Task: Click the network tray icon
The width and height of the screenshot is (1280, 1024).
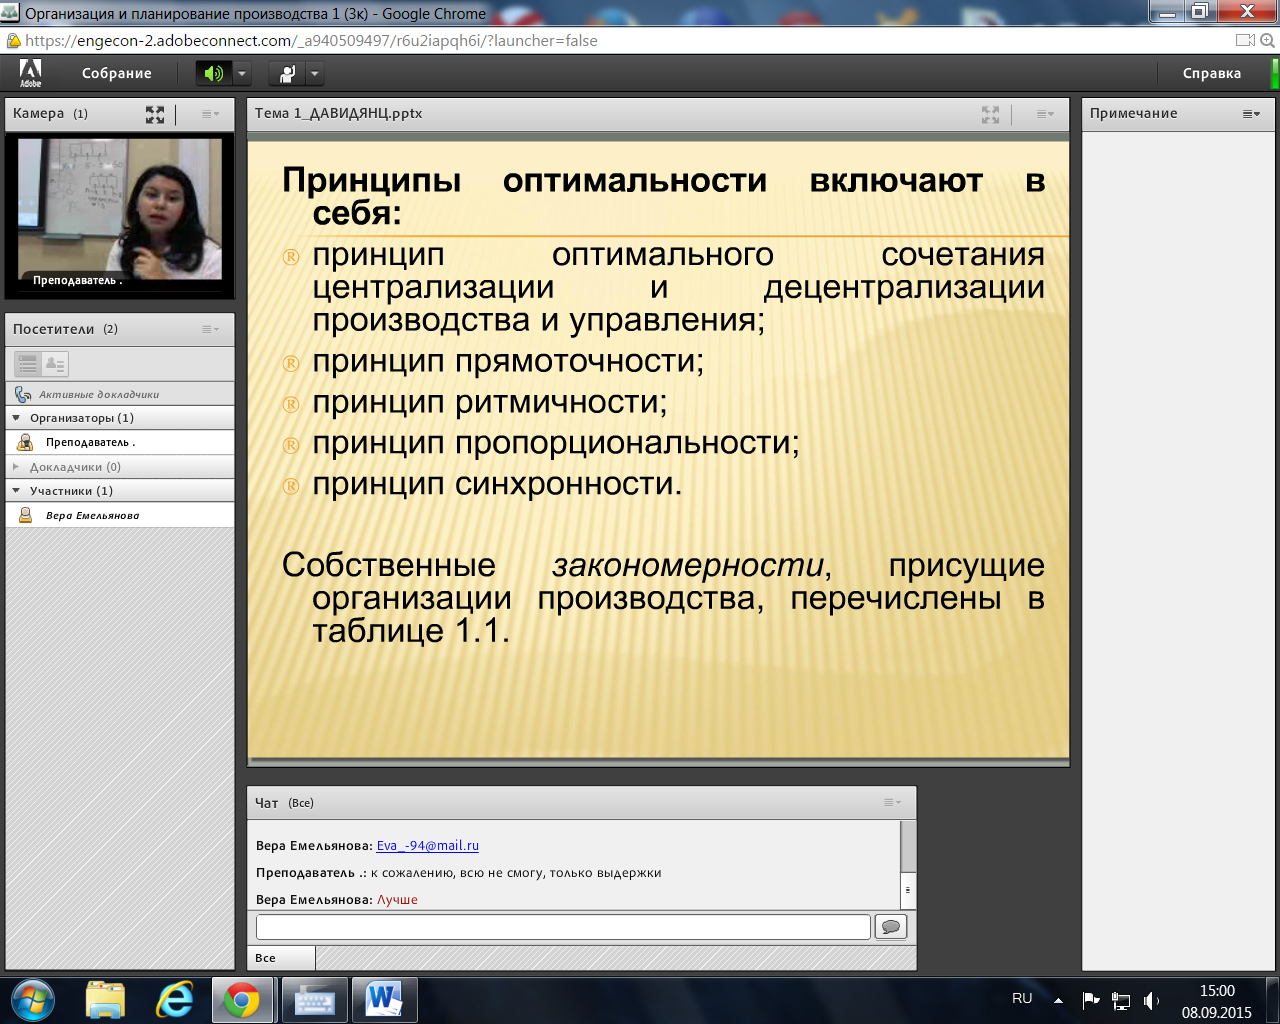Action: pos(1121,1000)
